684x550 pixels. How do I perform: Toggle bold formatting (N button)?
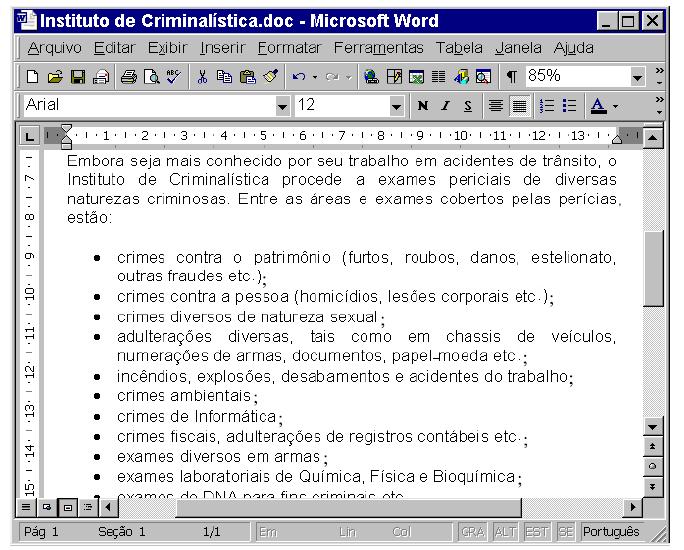point(423,106)
